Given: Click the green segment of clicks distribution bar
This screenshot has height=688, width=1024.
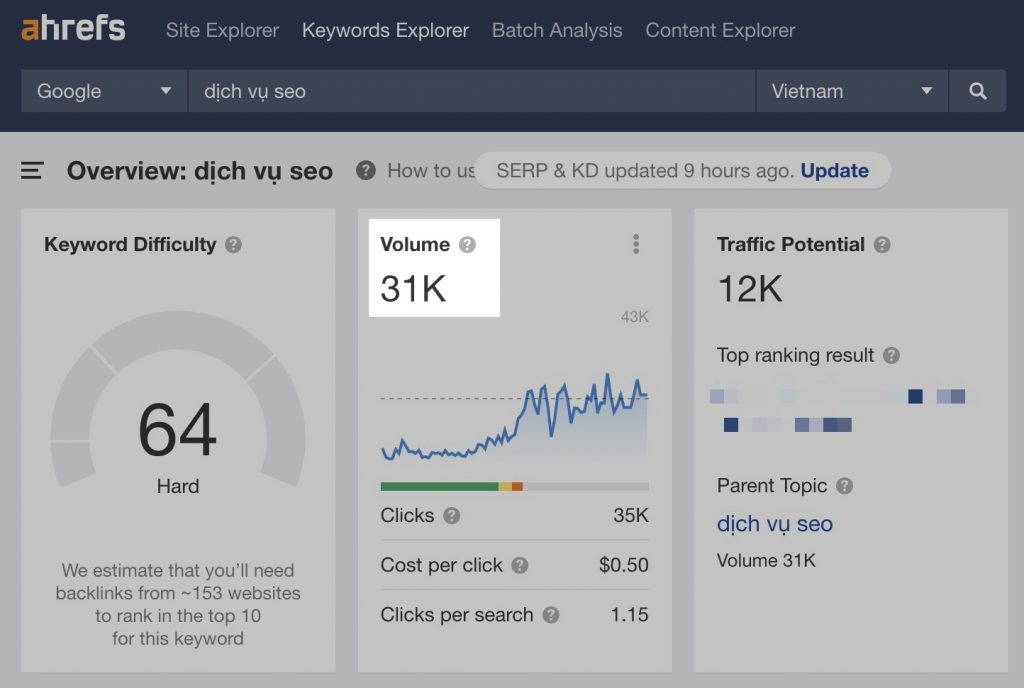Looking at the screenshot, I should tap(440, 486).
